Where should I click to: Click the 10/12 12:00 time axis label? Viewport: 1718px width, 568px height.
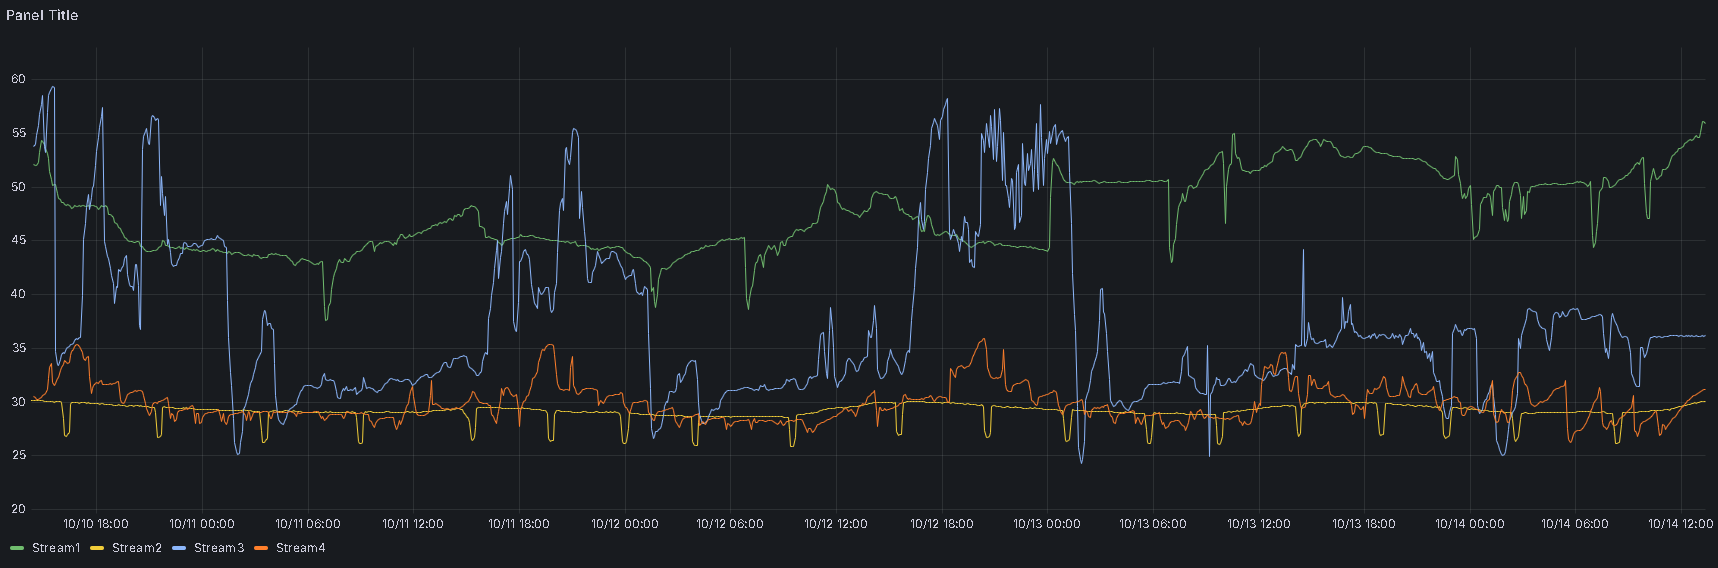836,524
